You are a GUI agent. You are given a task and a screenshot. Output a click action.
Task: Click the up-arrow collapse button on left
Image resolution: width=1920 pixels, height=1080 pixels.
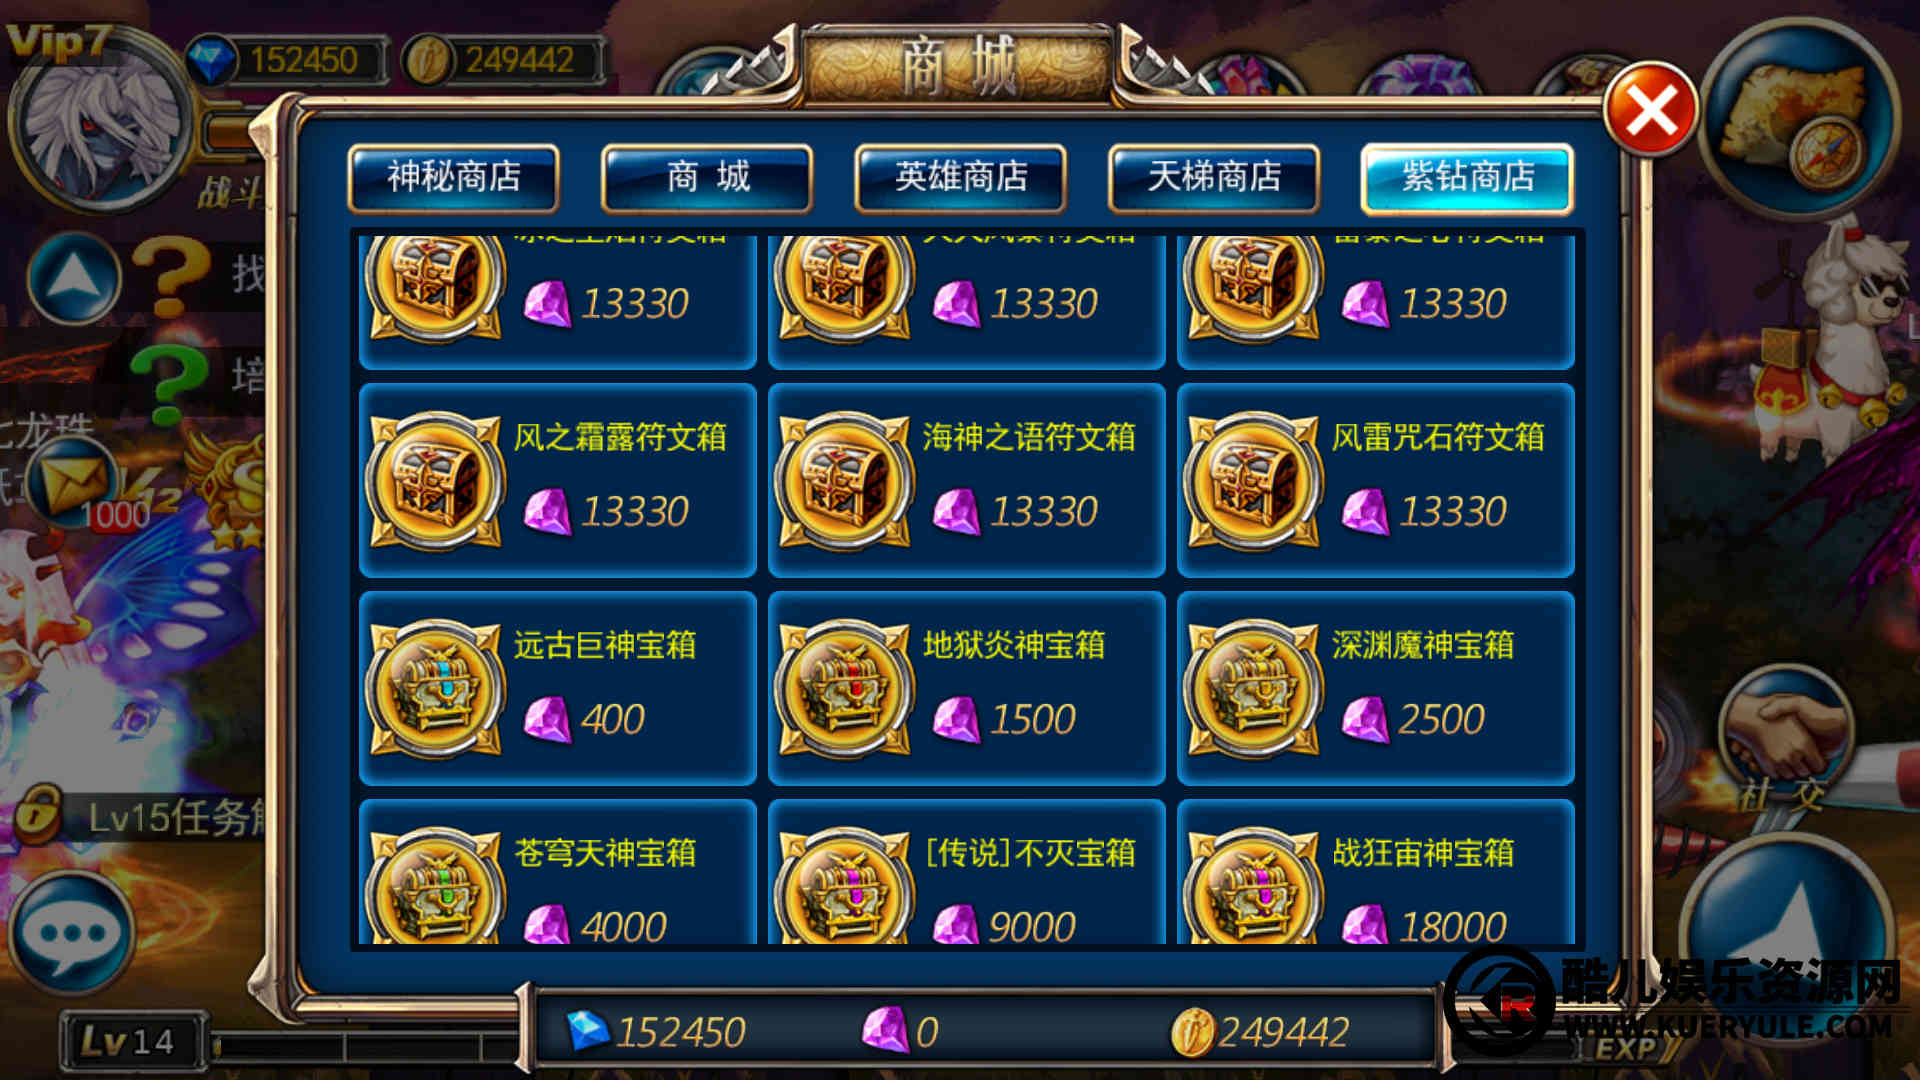[73, 279]
